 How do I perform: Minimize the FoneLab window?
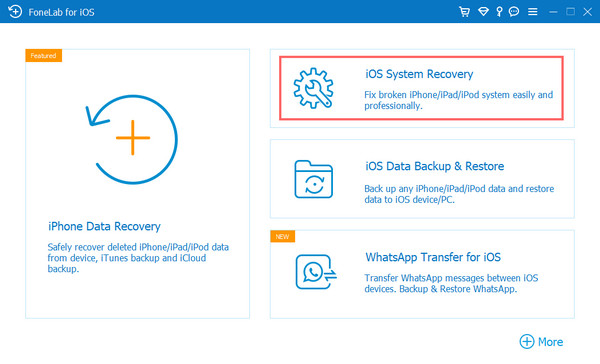click(553, 12)
